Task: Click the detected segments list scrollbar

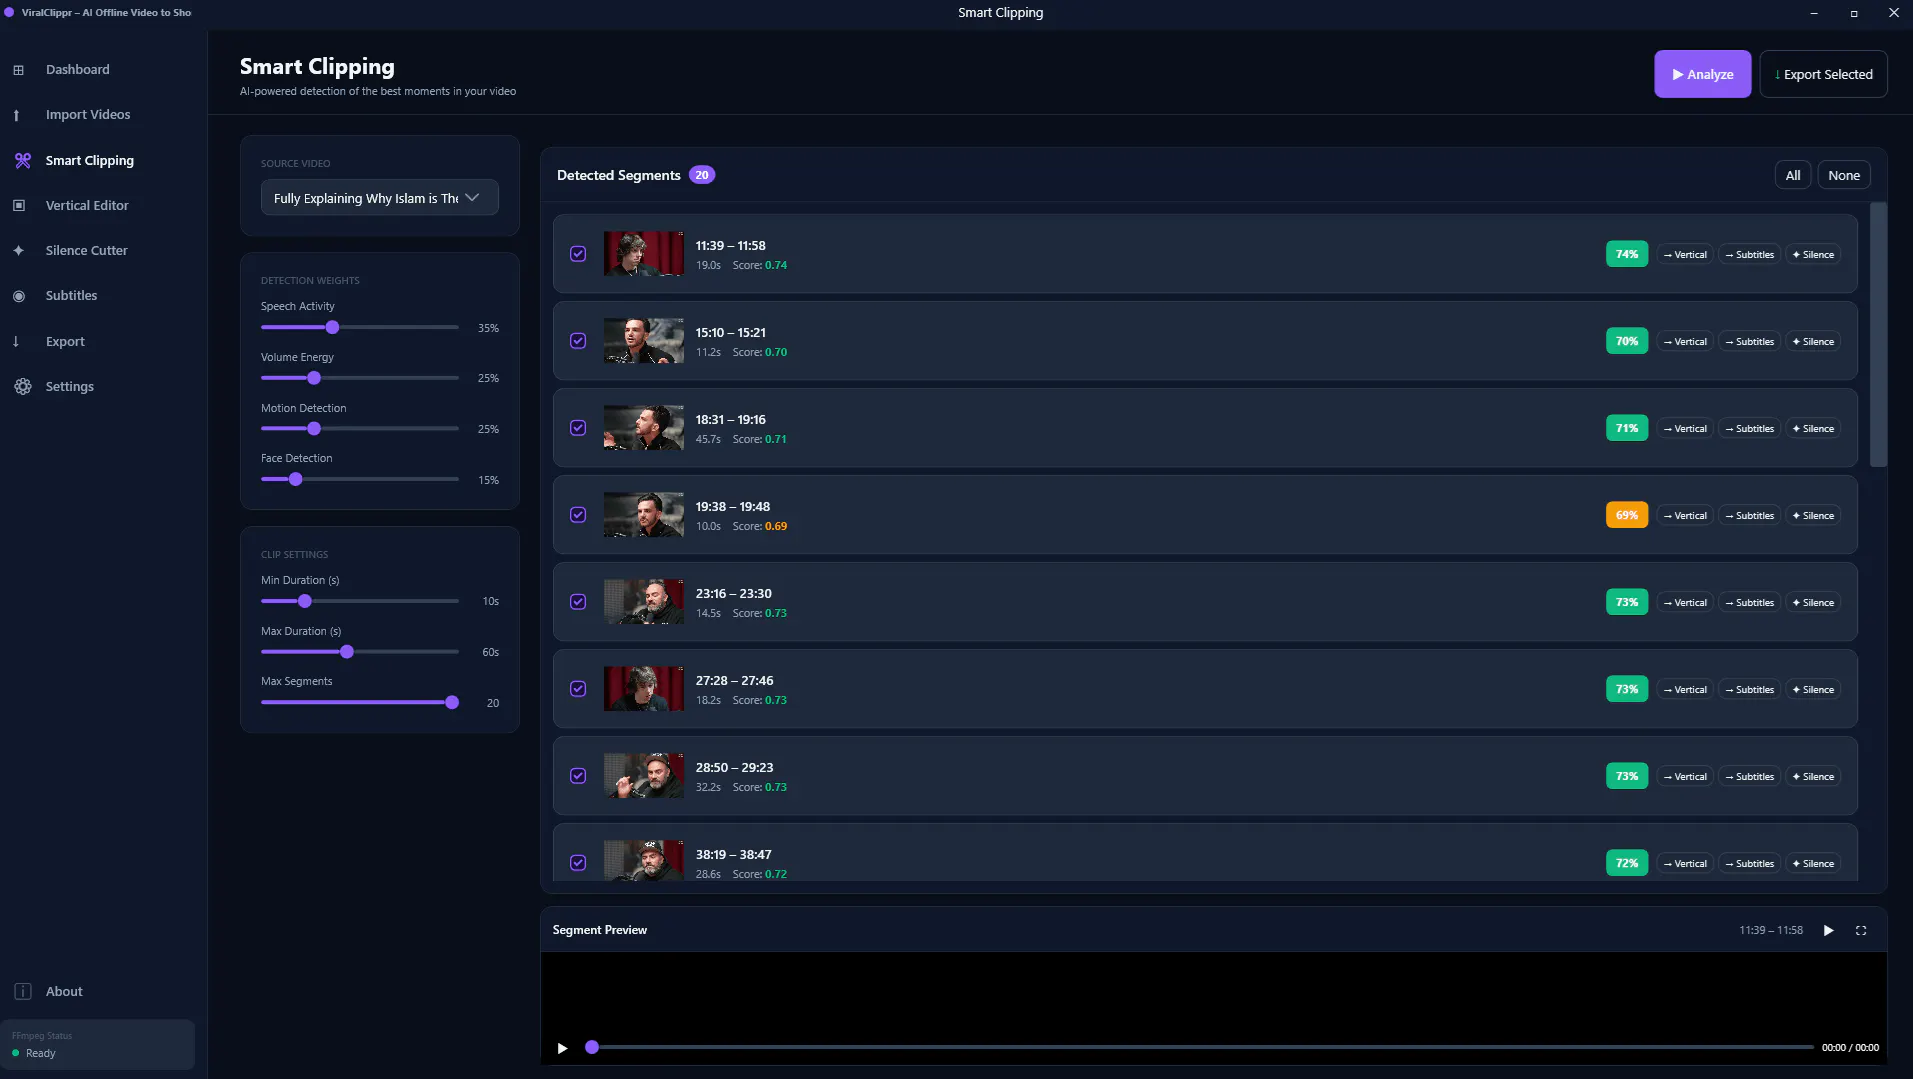Action: coord(1878,335)
